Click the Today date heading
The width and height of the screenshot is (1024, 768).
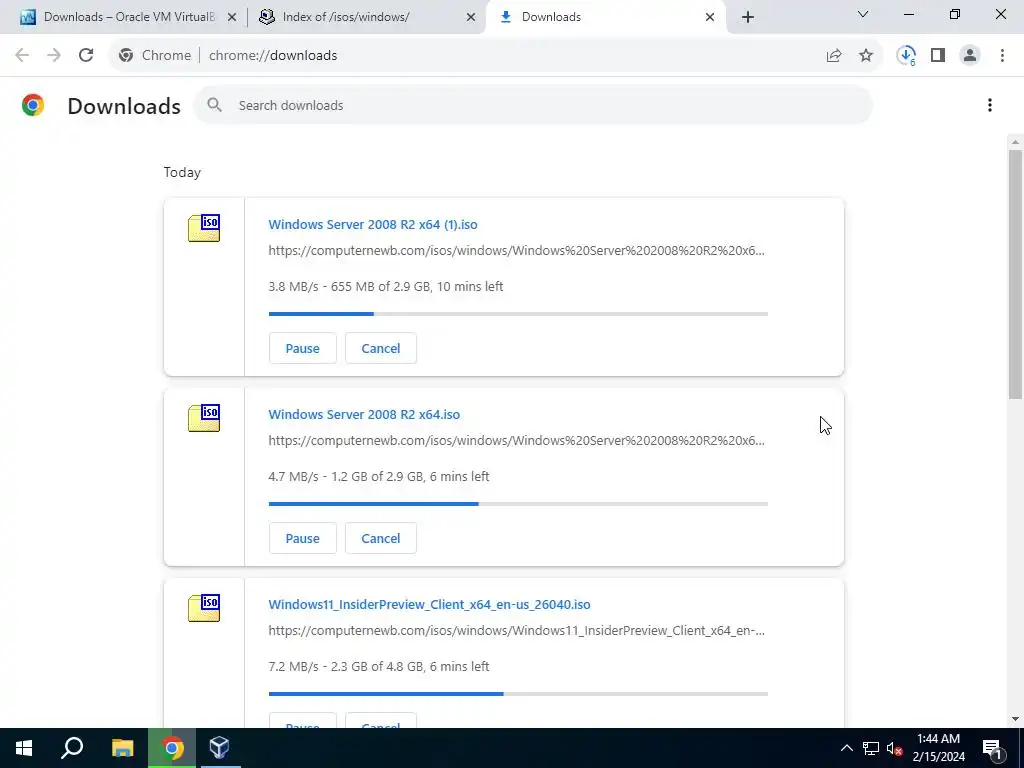point(182,172)
